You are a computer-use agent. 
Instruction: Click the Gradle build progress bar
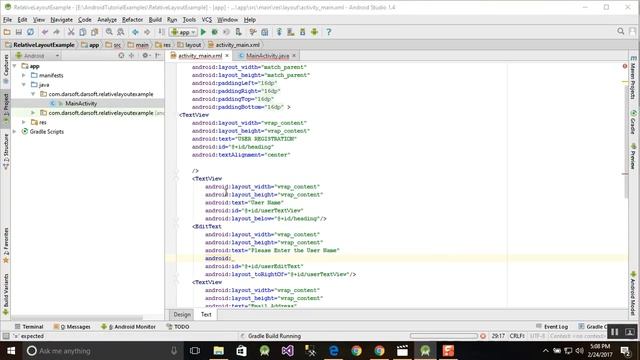click(x=444, y=336)
